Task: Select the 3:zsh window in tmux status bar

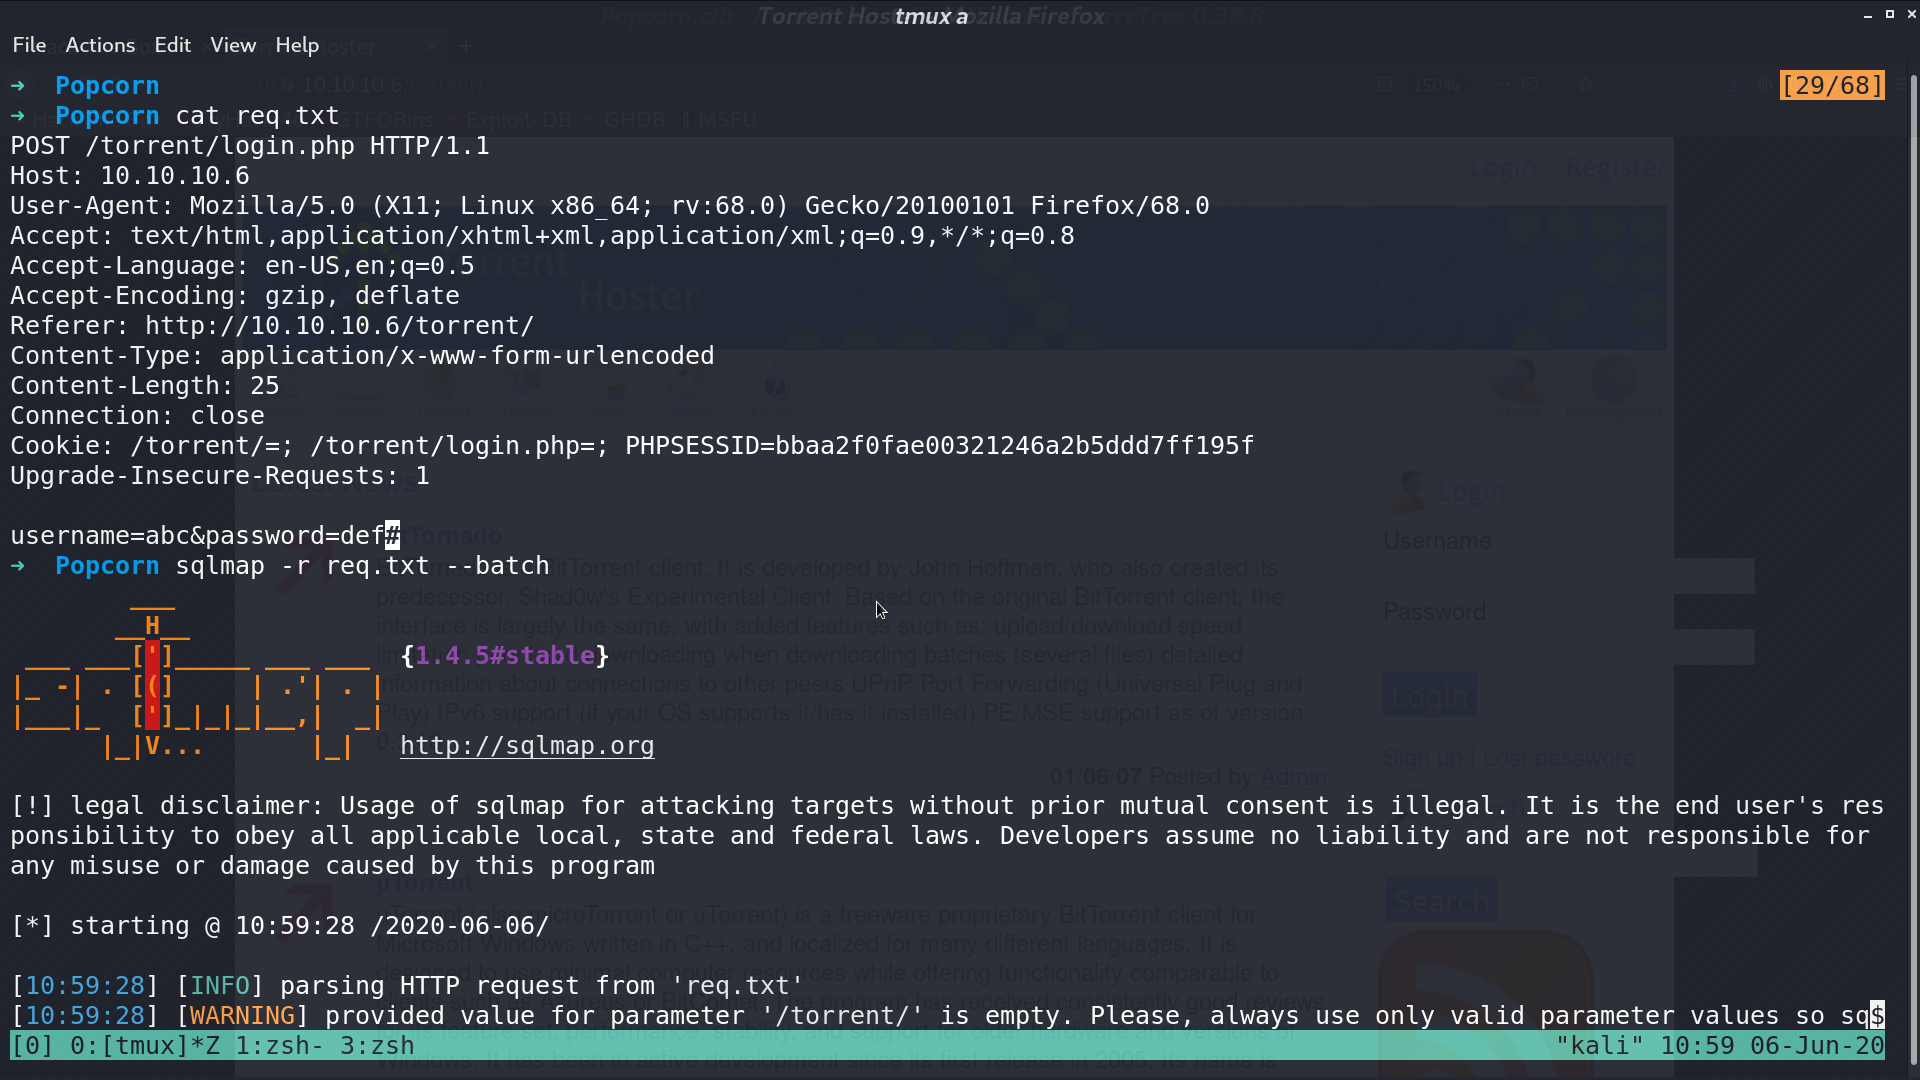Action: (x=377, y=1046)
